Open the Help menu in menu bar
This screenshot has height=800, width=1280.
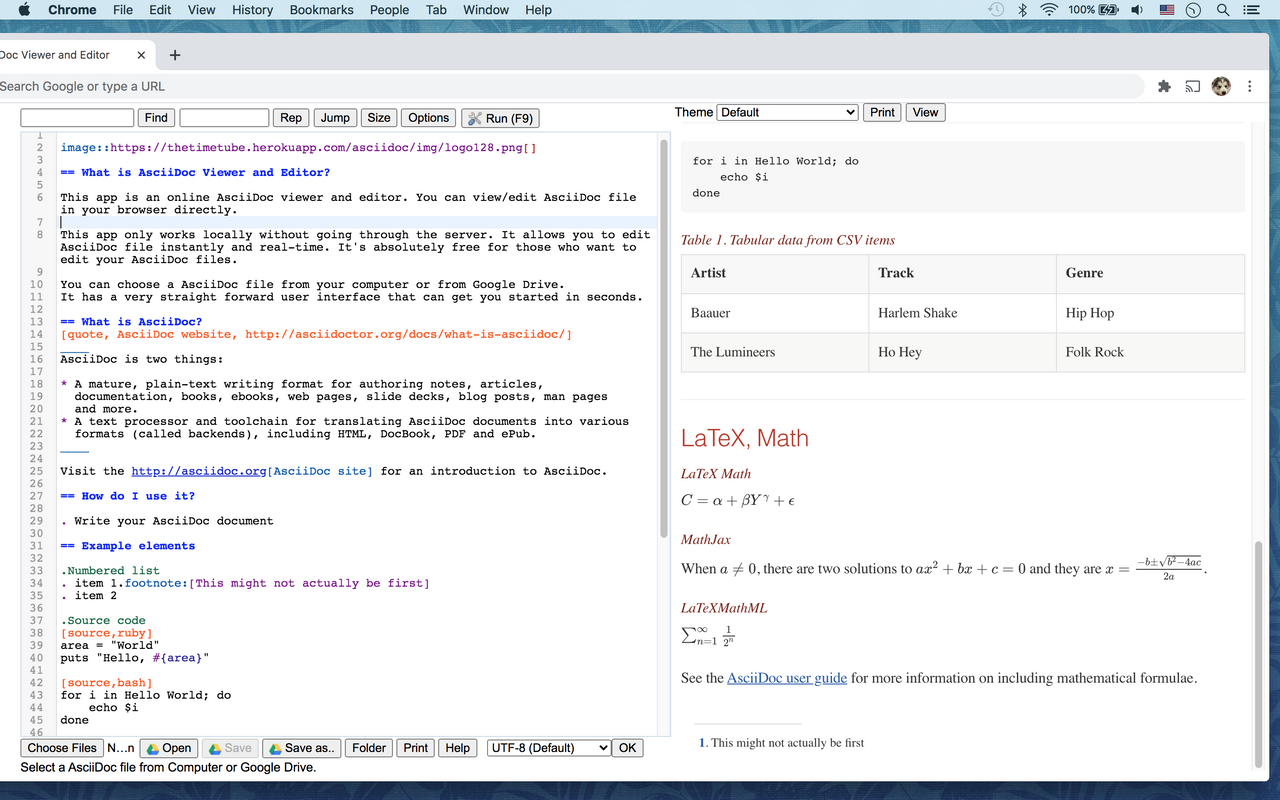click(538, 10)
